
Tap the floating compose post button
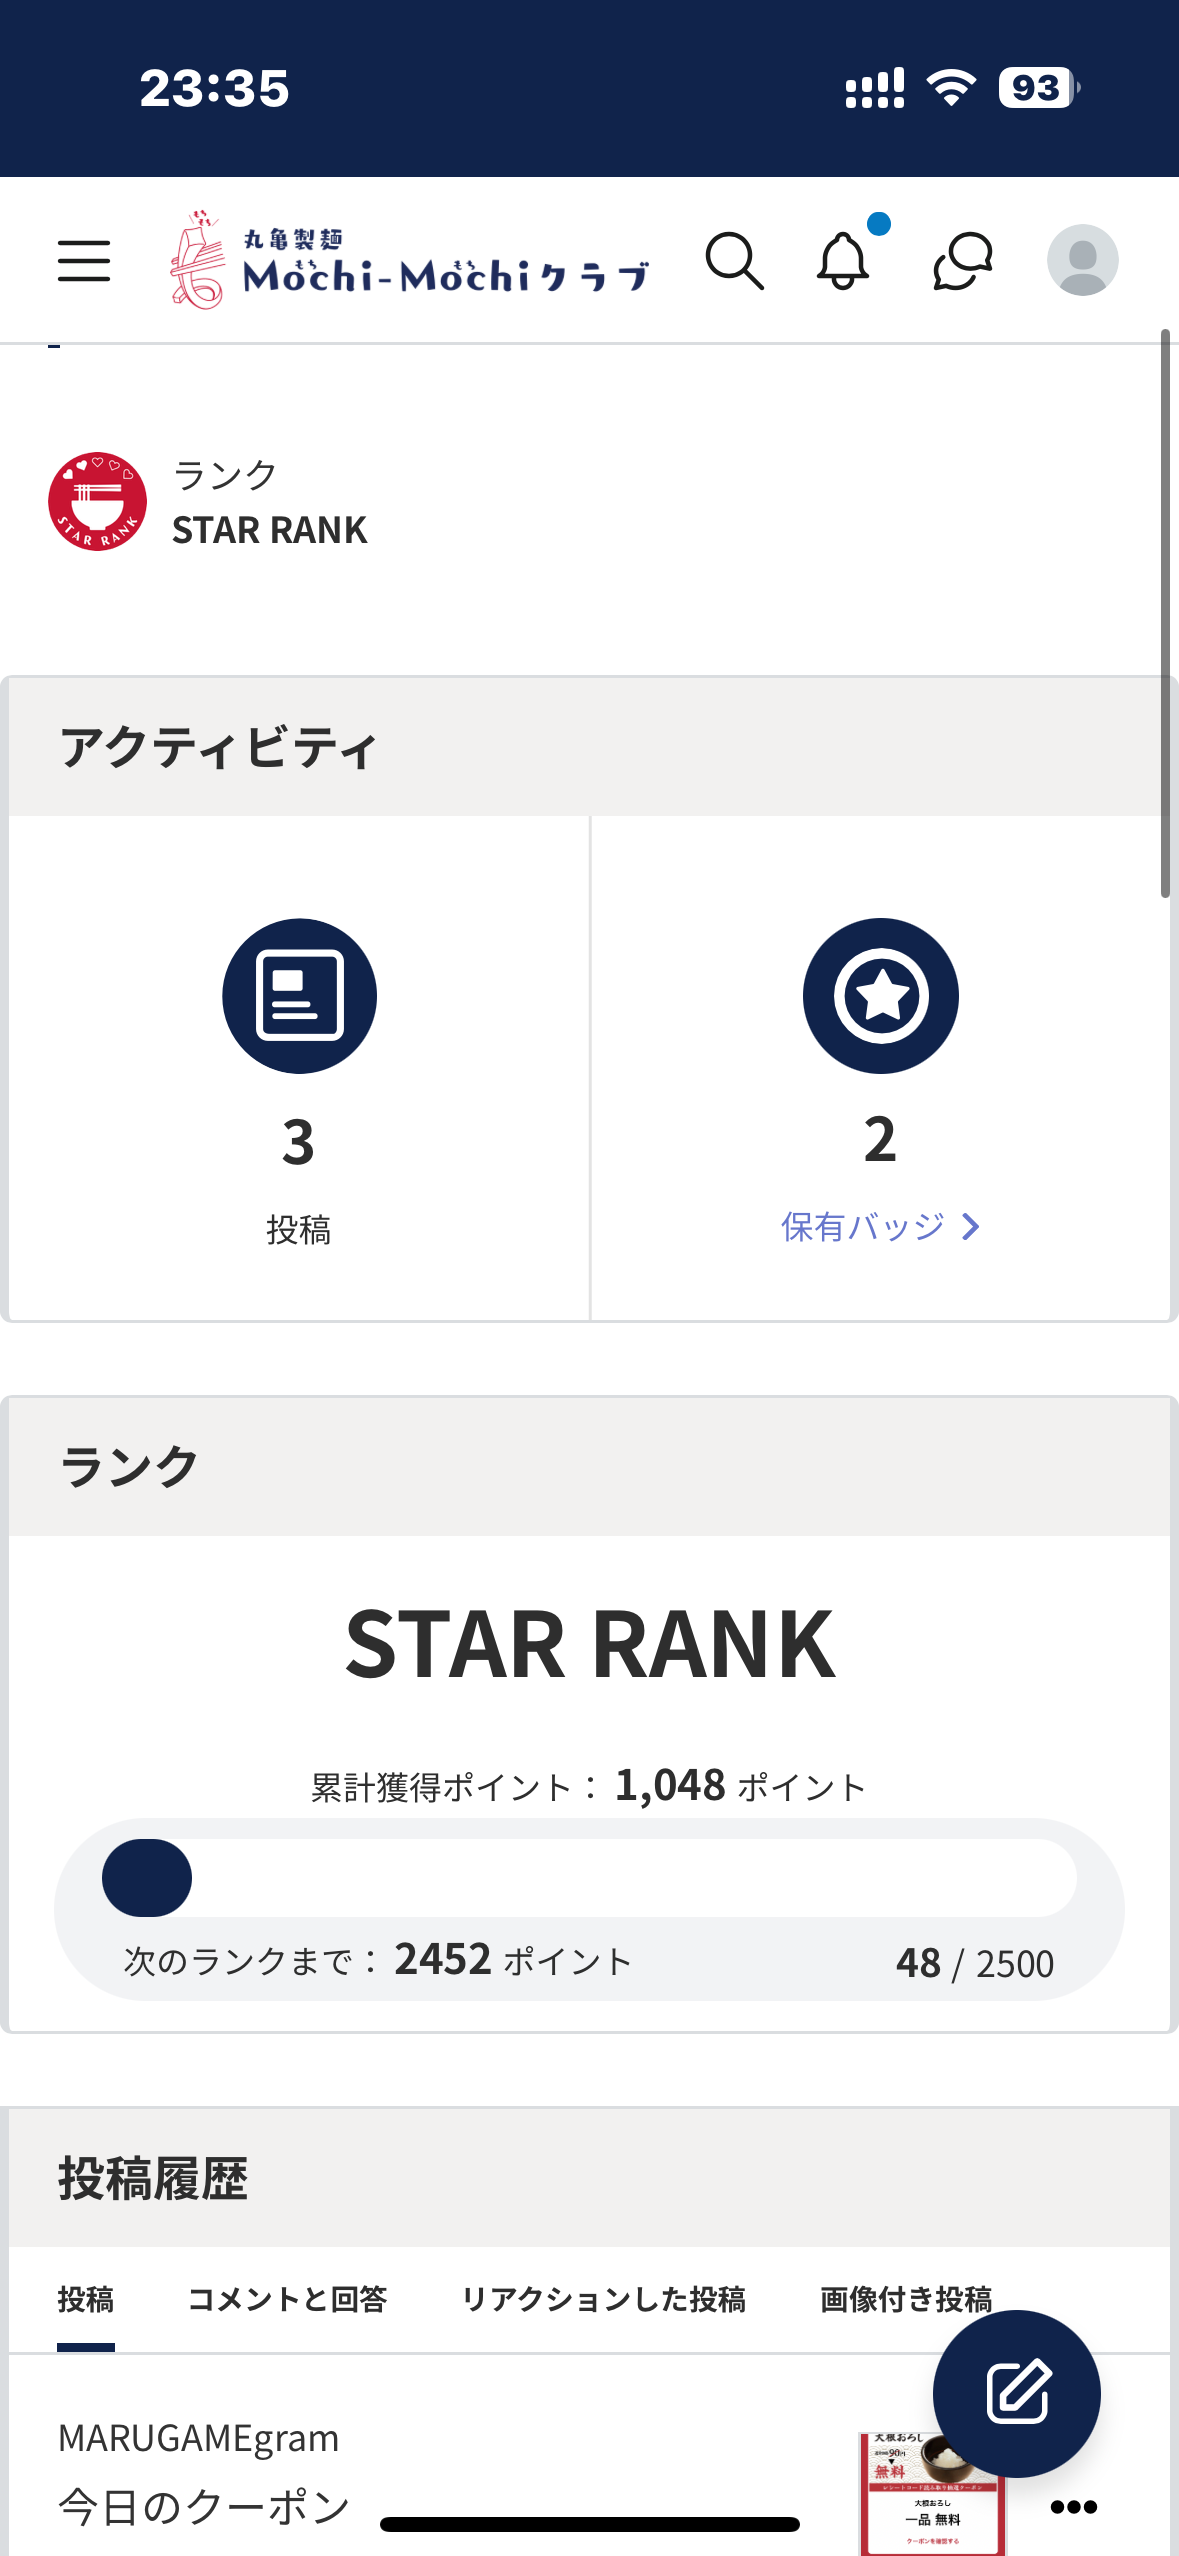coord(1016,2393)
